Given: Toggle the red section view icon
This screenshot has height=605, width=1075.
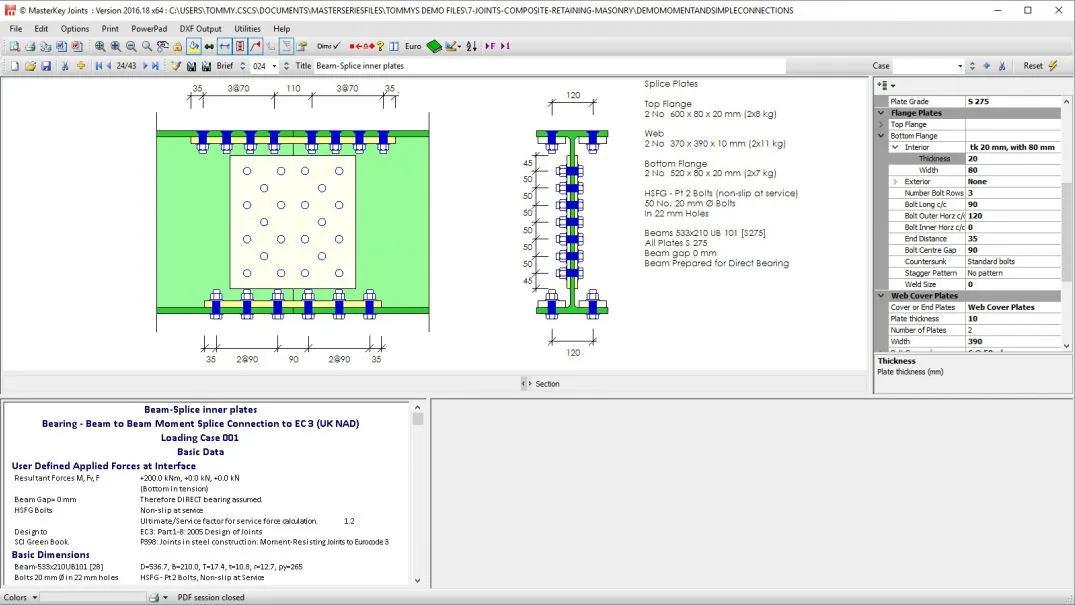Looking at the screenshot, I should (240, 46).
